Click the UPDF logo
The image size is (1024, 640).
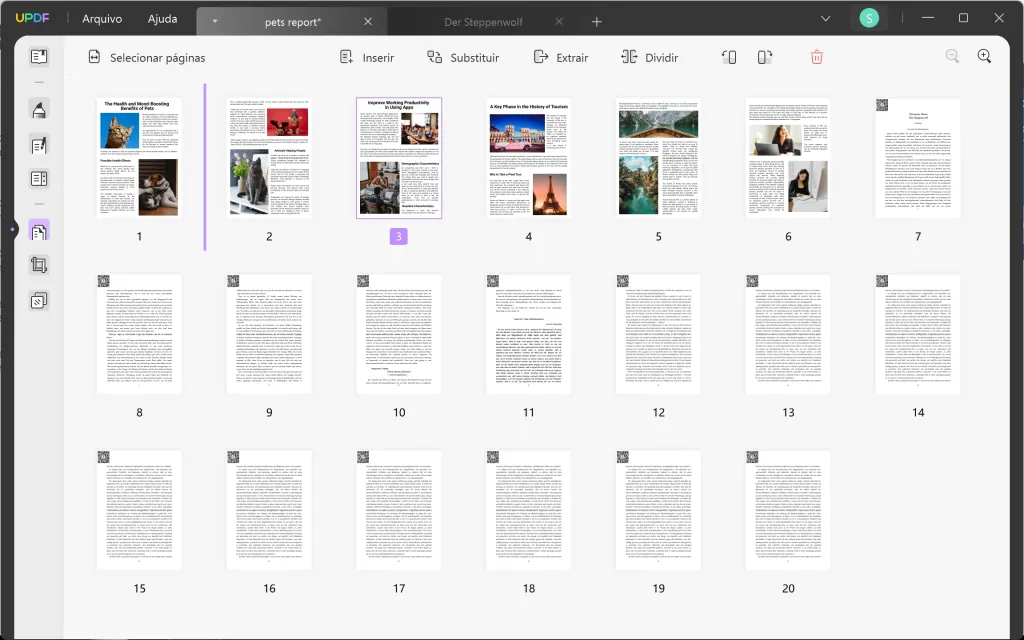click(x=32, y=18)
